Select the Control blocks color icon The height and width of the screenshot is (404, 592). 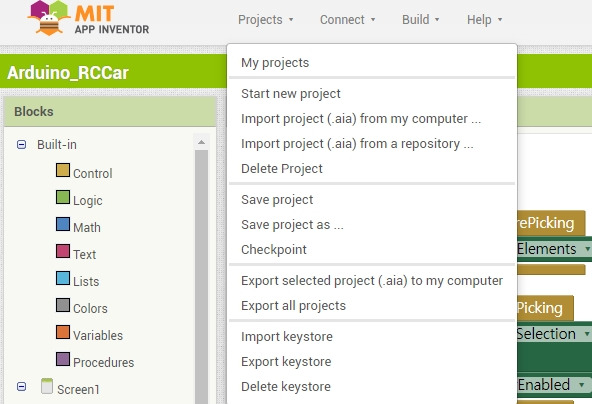click(x=63, y=170)
